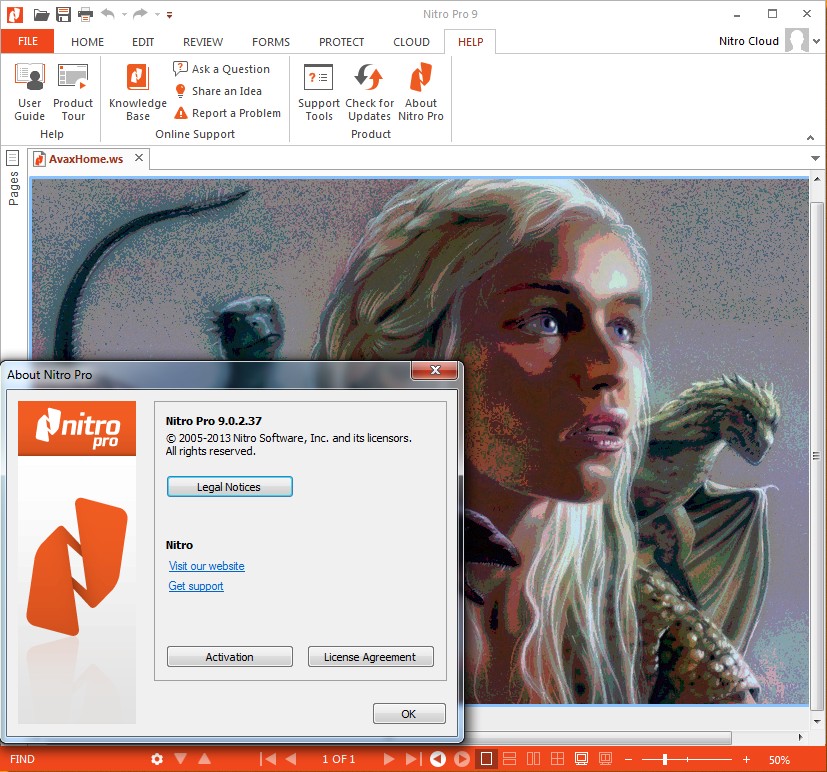Open Find settings gear in status bar
827x772 pixels.
click(x=157, y=759)
